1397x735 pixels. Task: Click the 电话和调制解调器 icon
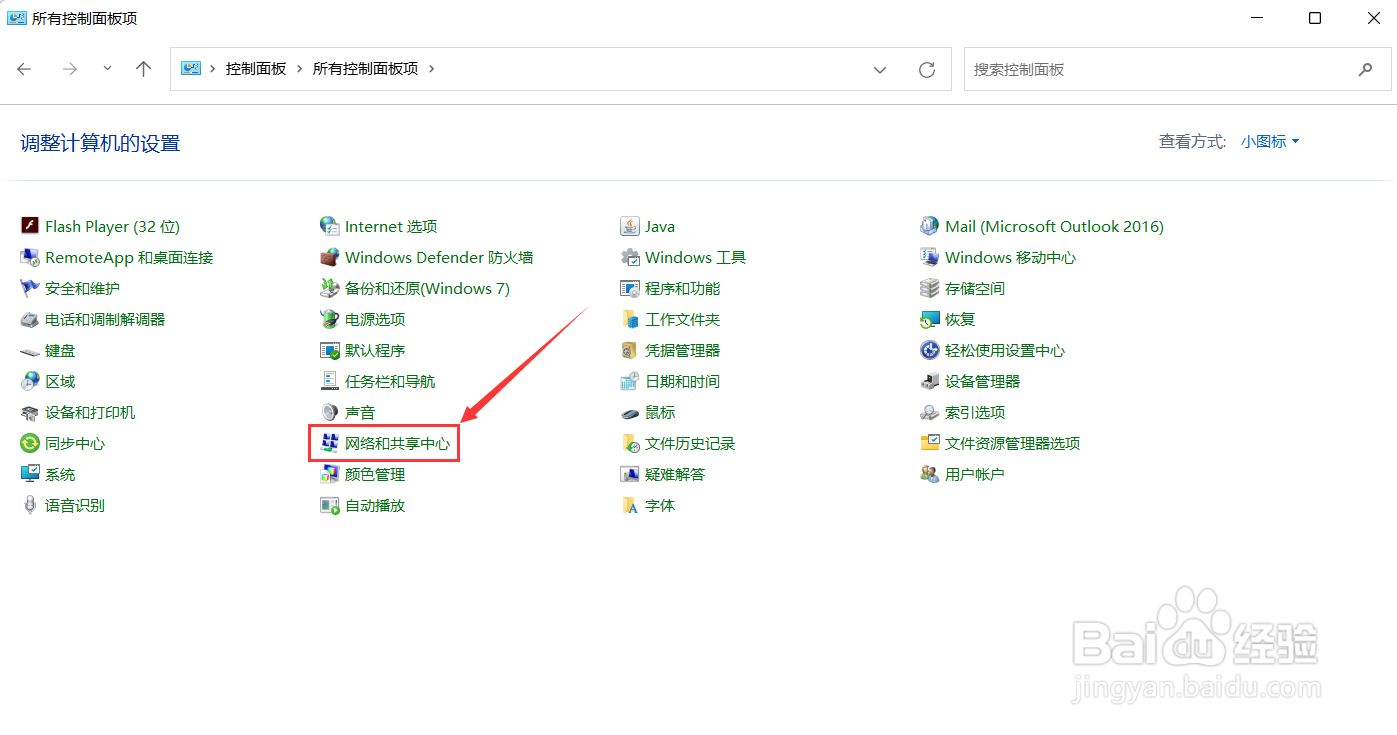30,320
